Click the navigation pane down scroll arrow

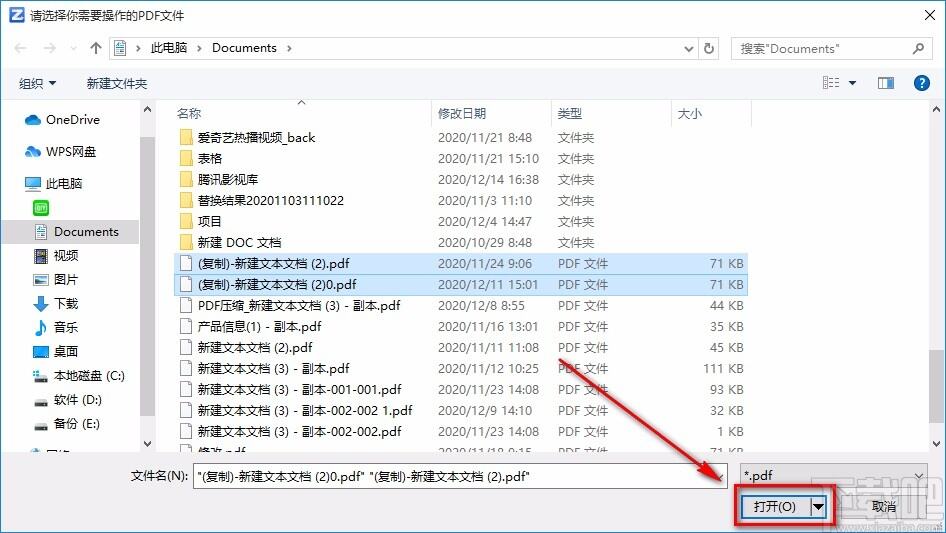(x=147, y=444)
